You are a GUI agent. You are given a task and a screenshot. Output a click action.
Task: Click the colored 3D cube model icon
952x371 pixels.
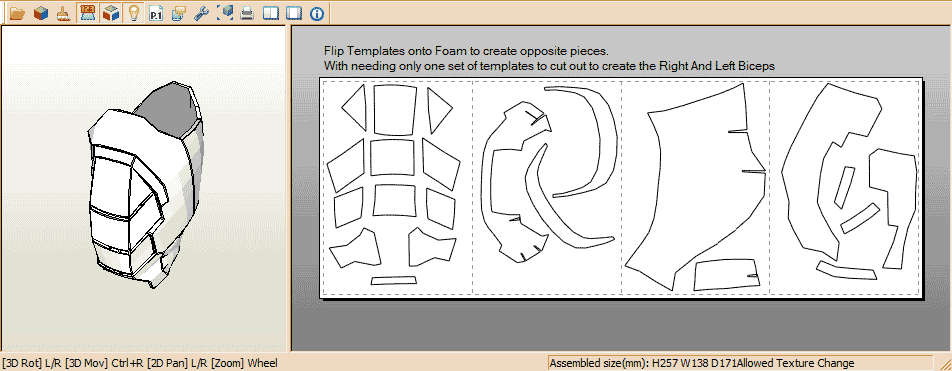pos(41,13)
